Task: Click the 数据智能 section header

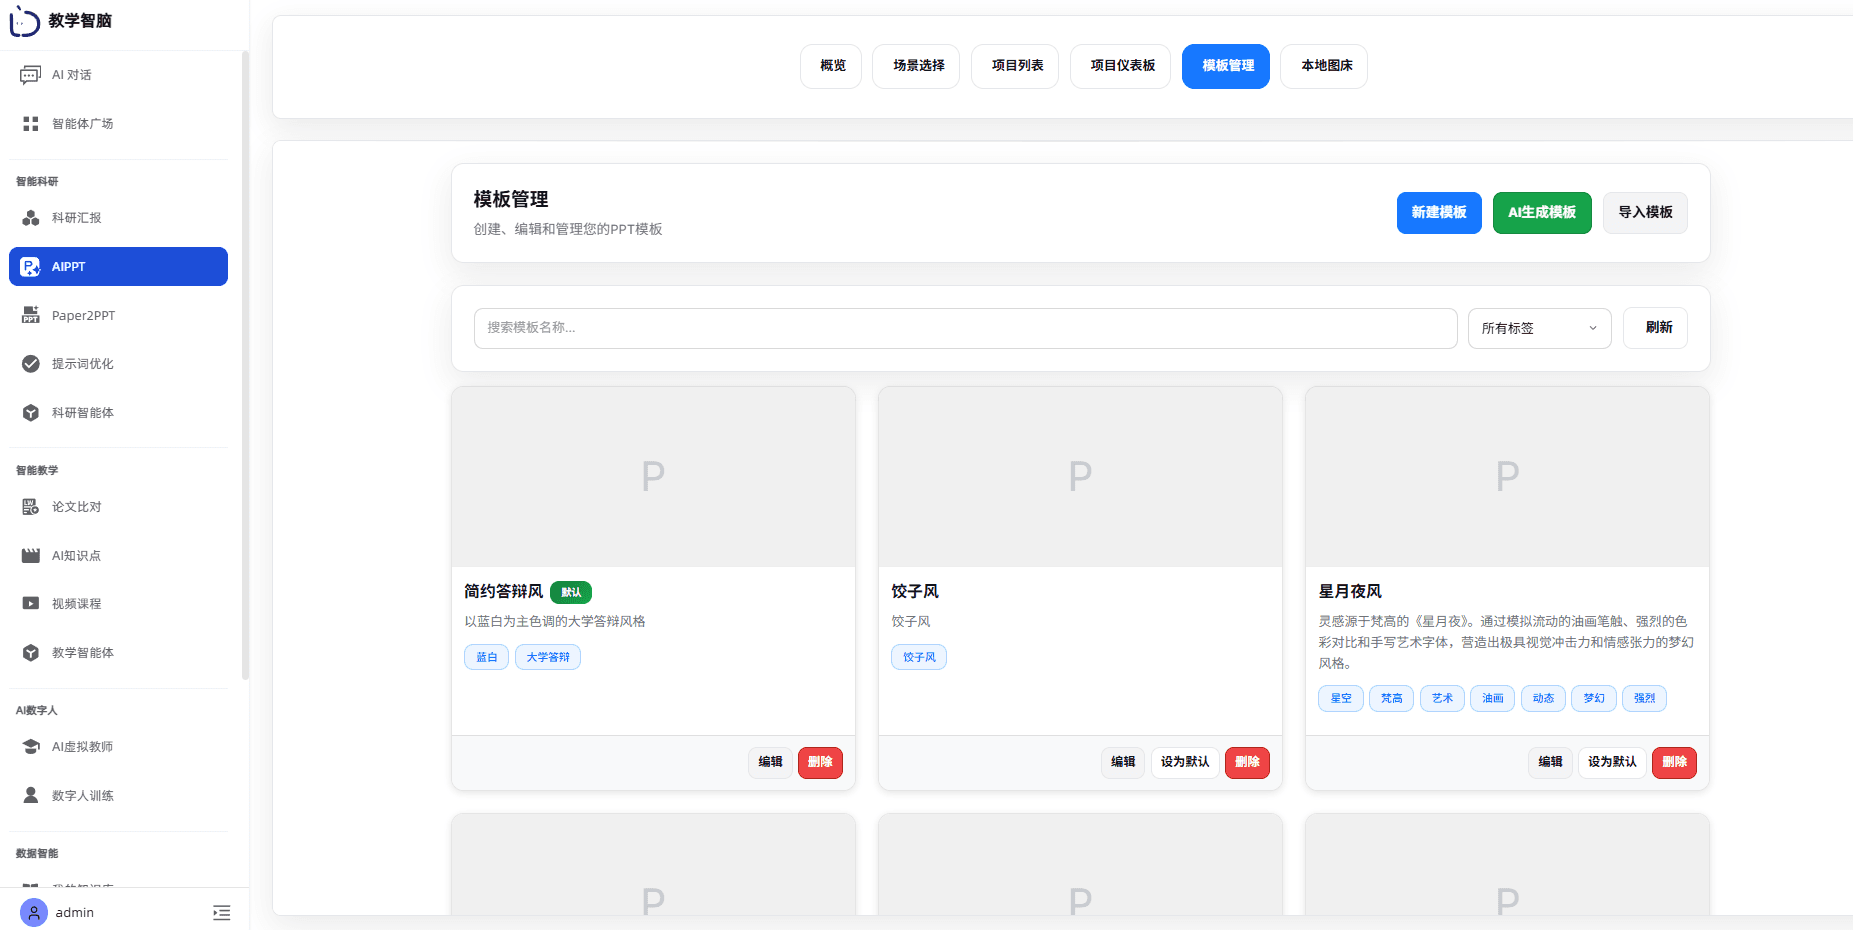Action: click(37, 854)
